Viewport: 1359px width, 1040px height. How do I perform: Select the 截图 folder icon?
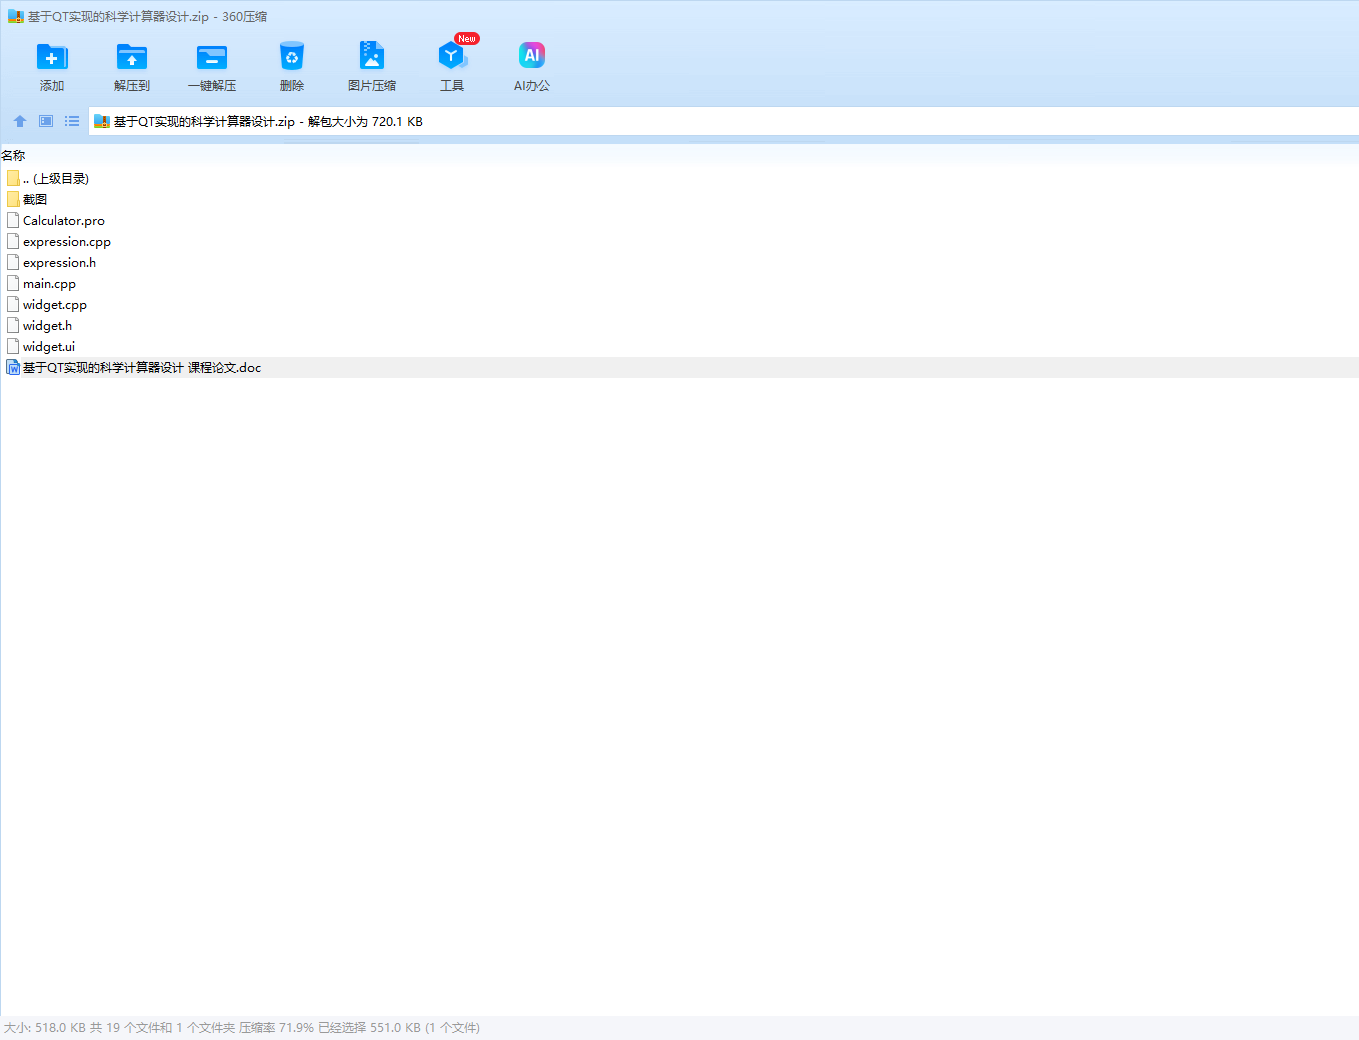[x=13, y=199]
